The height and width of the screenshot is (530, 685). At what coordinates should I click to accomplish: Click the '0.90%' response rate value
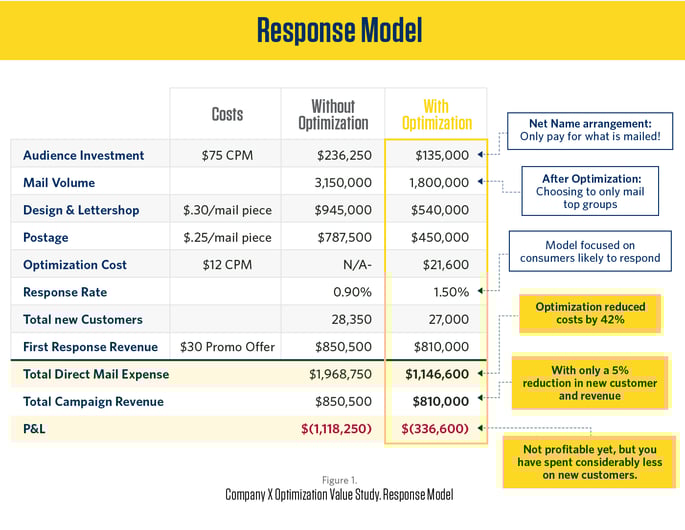click(x=352, y=292)
